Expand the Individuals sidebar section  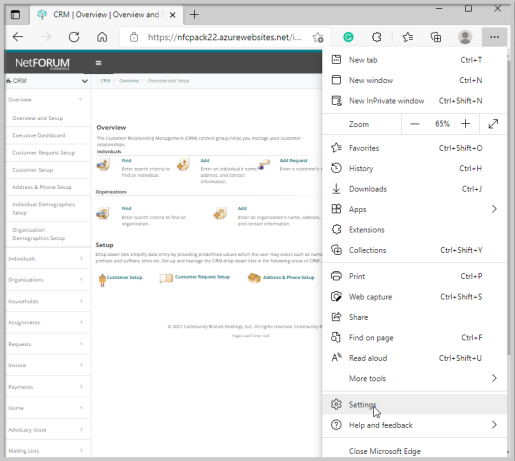(47, 259)
